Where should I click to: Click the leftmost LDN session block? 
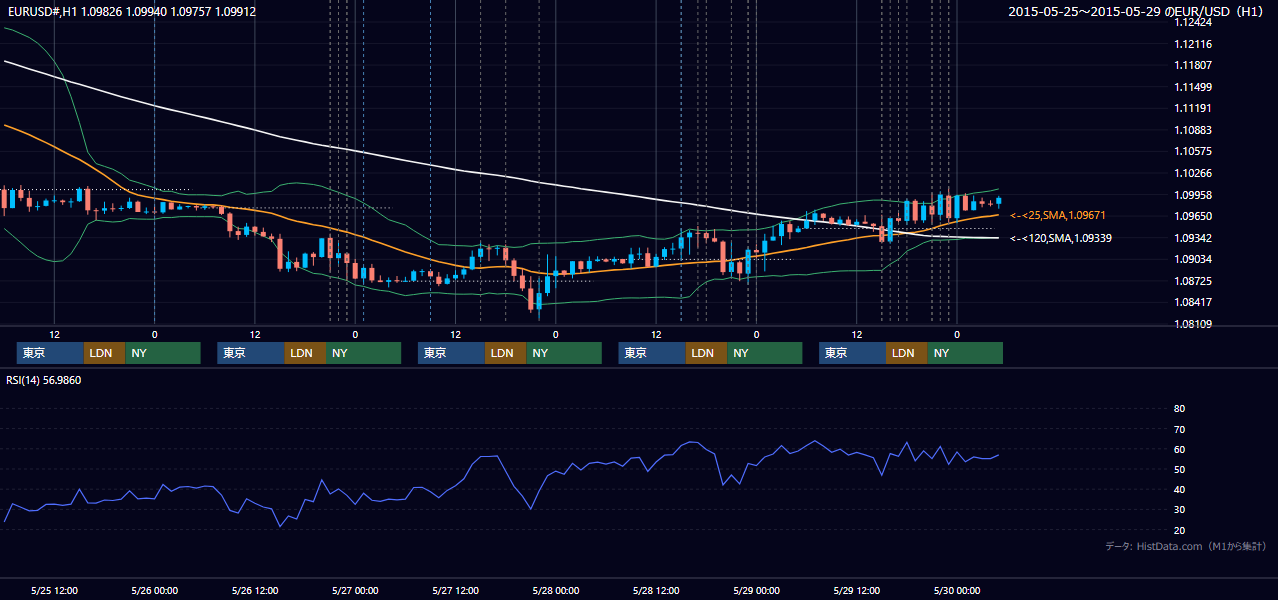coord(103,353)
